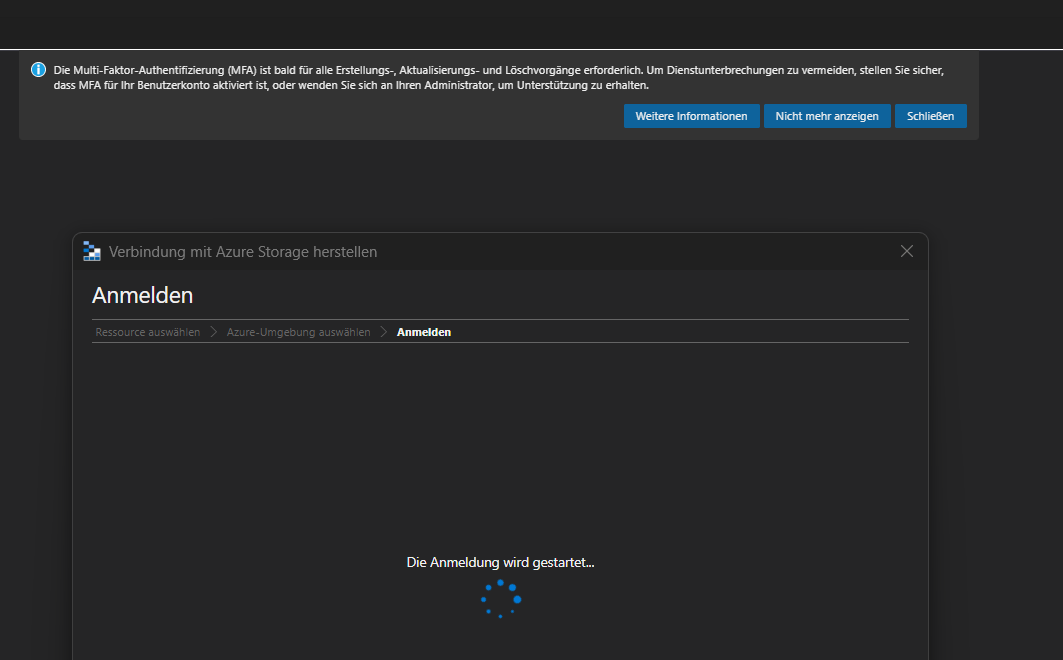The height and width of the screenshot is (660, 1063).
Task: Click the Anmelden breadcrumb step
Action: [x=424, y=332]
